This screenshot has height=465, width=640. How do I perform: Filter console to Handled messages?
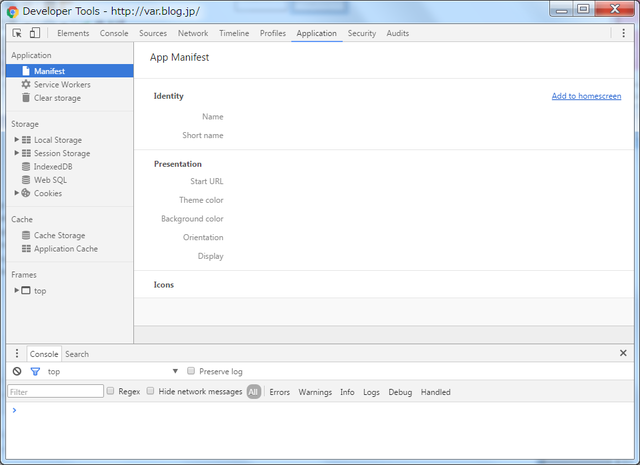click(436, 392)
